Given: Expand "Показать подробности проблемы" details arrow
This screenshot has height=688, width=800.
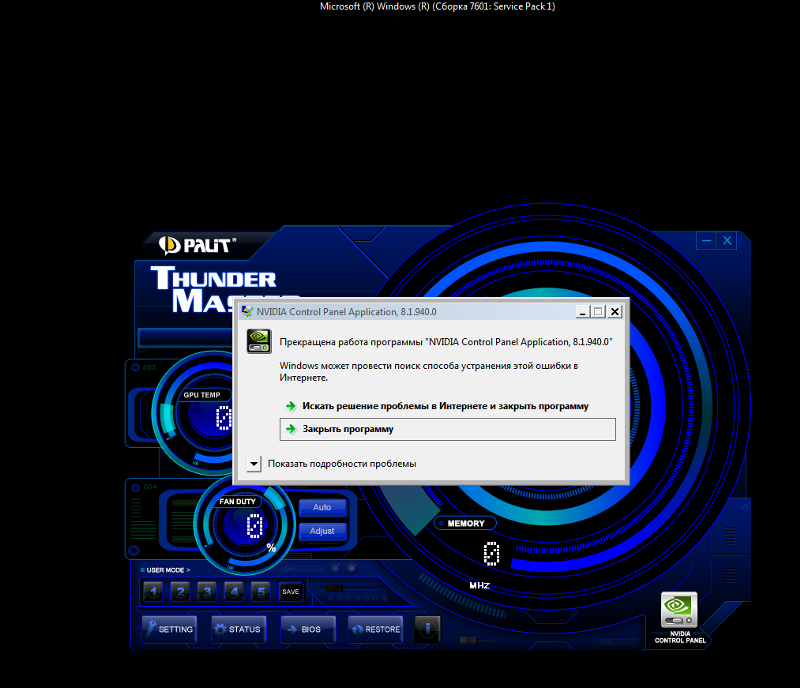Looking at the screenshot, I should tap(254, 464).
